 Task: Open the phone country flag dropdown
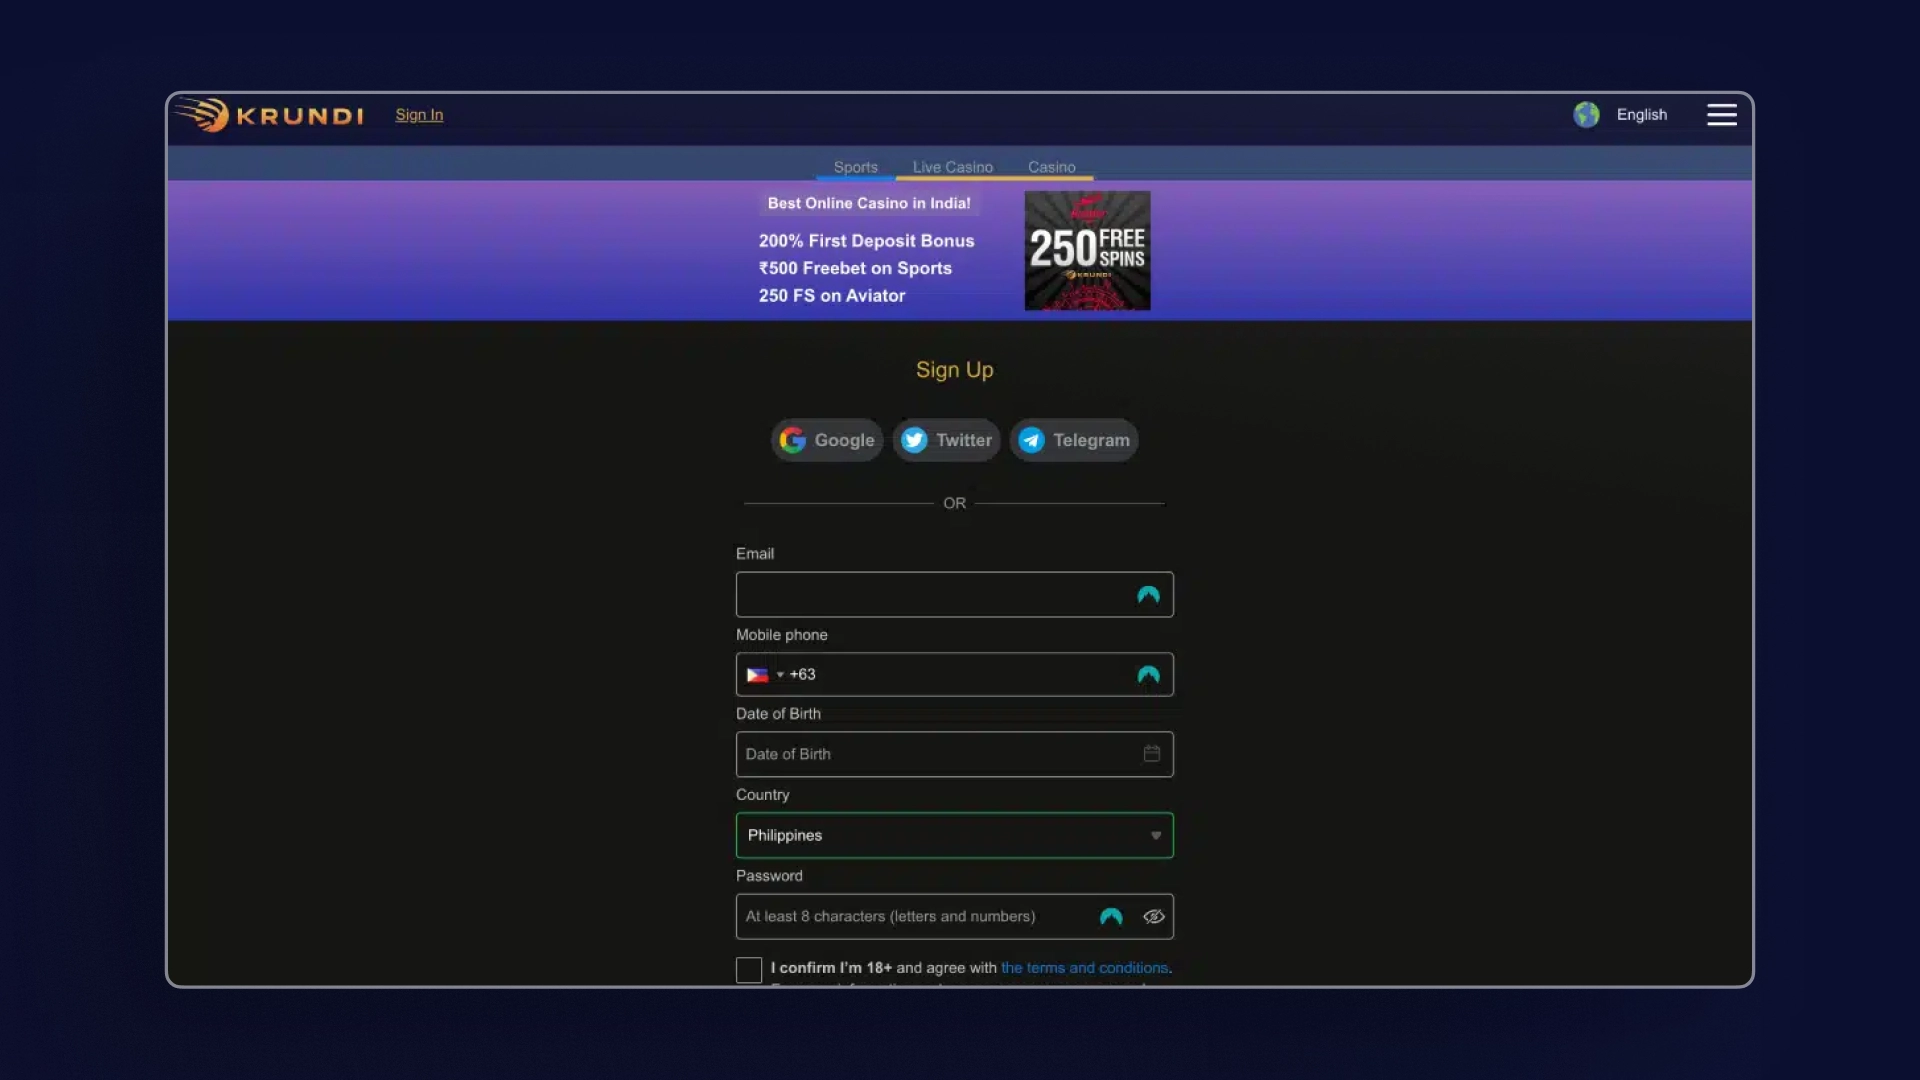(x=764, y=675)
